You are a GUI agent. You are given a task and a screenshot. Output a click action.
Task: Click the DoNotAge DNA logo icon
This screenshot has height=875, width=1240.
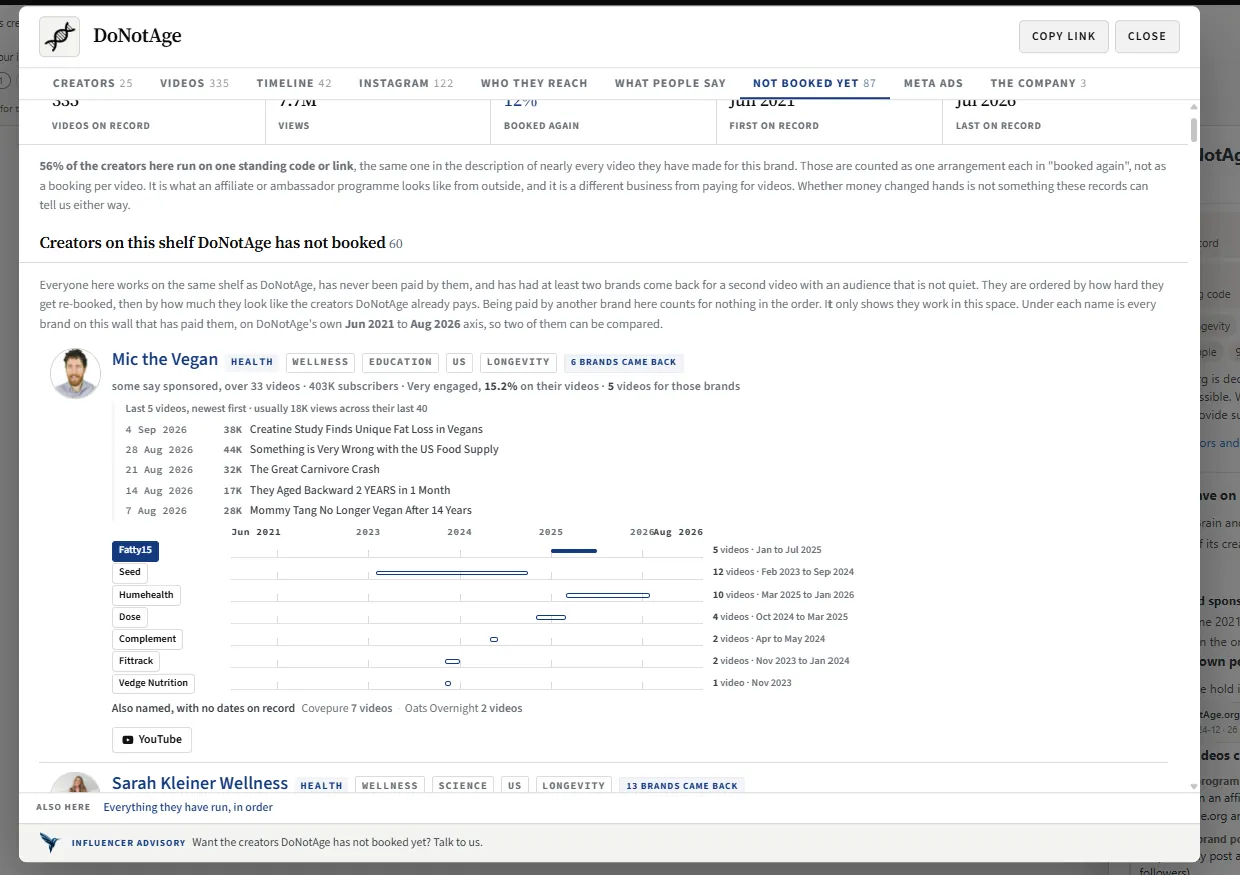60,37
